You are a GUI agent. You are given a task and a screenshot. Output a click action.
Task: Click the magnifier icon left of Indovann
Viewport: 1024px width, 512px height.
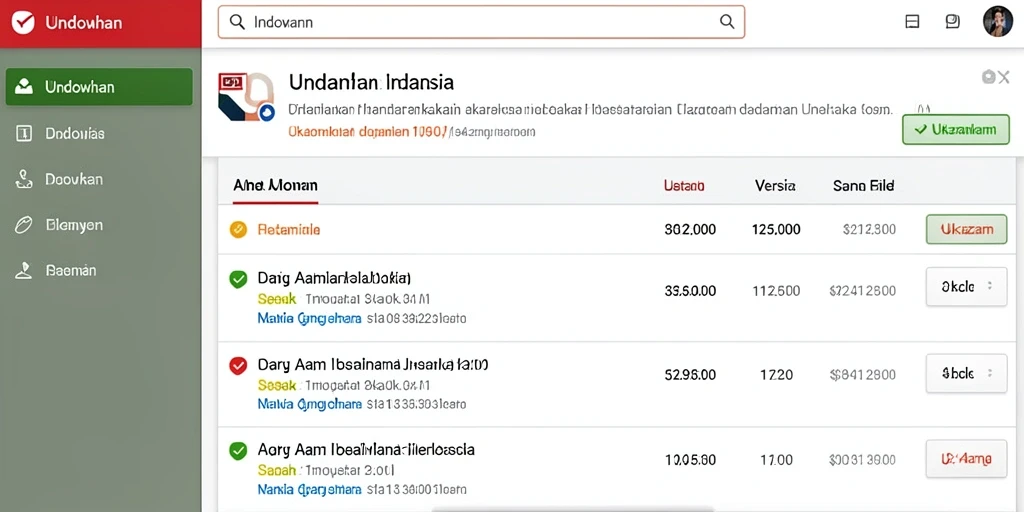pyautogui.click(x=237, y=22)
